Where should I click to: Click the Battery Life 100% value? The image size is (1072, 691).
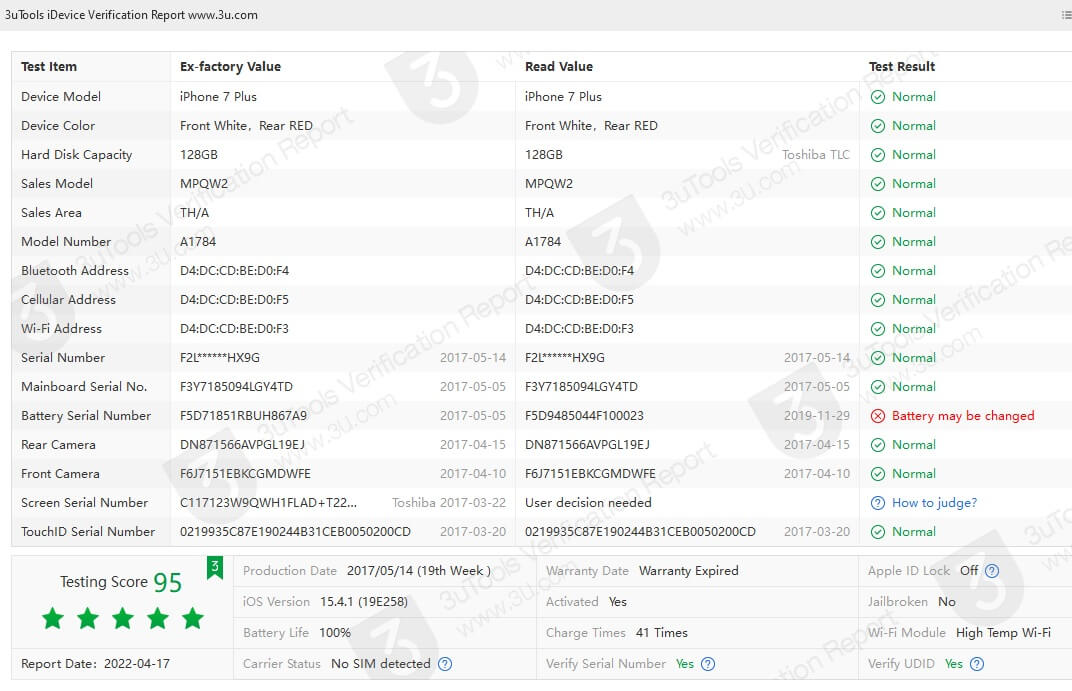334,632
